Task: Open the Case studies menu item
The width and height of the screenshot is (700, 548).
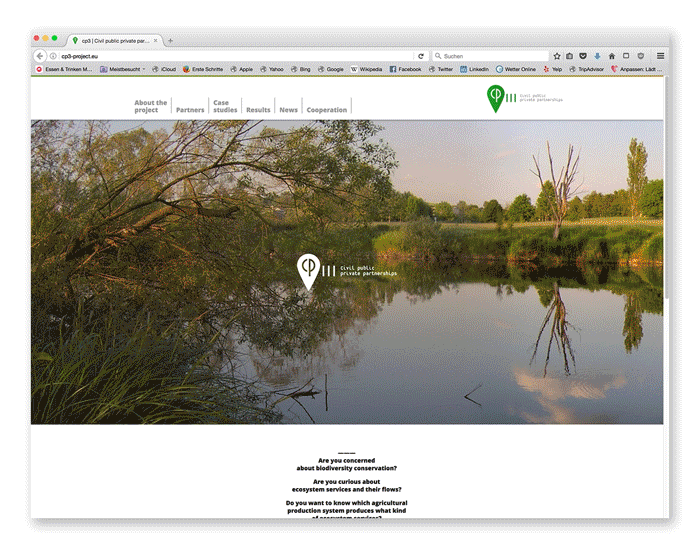Action: tap(225, 106)
